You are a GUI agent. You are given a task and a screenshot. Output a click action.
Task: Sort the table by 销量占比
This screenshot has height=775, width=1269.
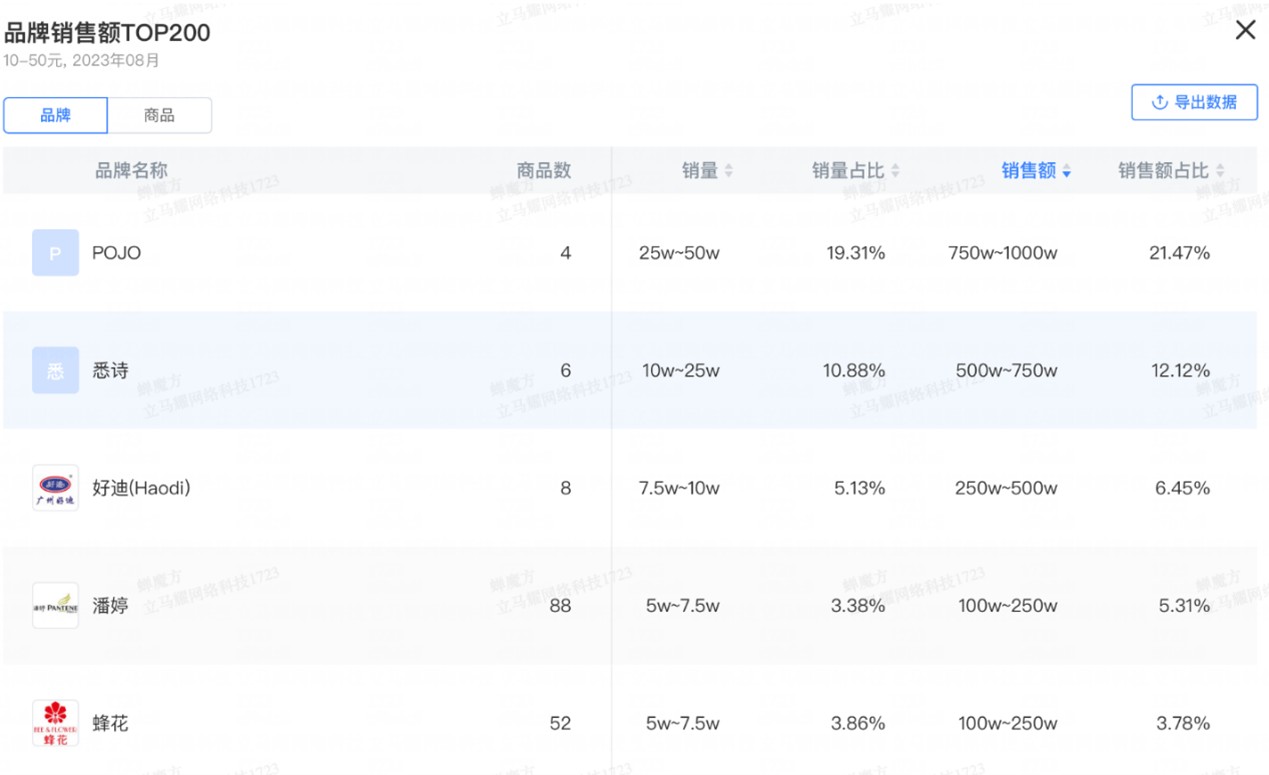[855, 171]
